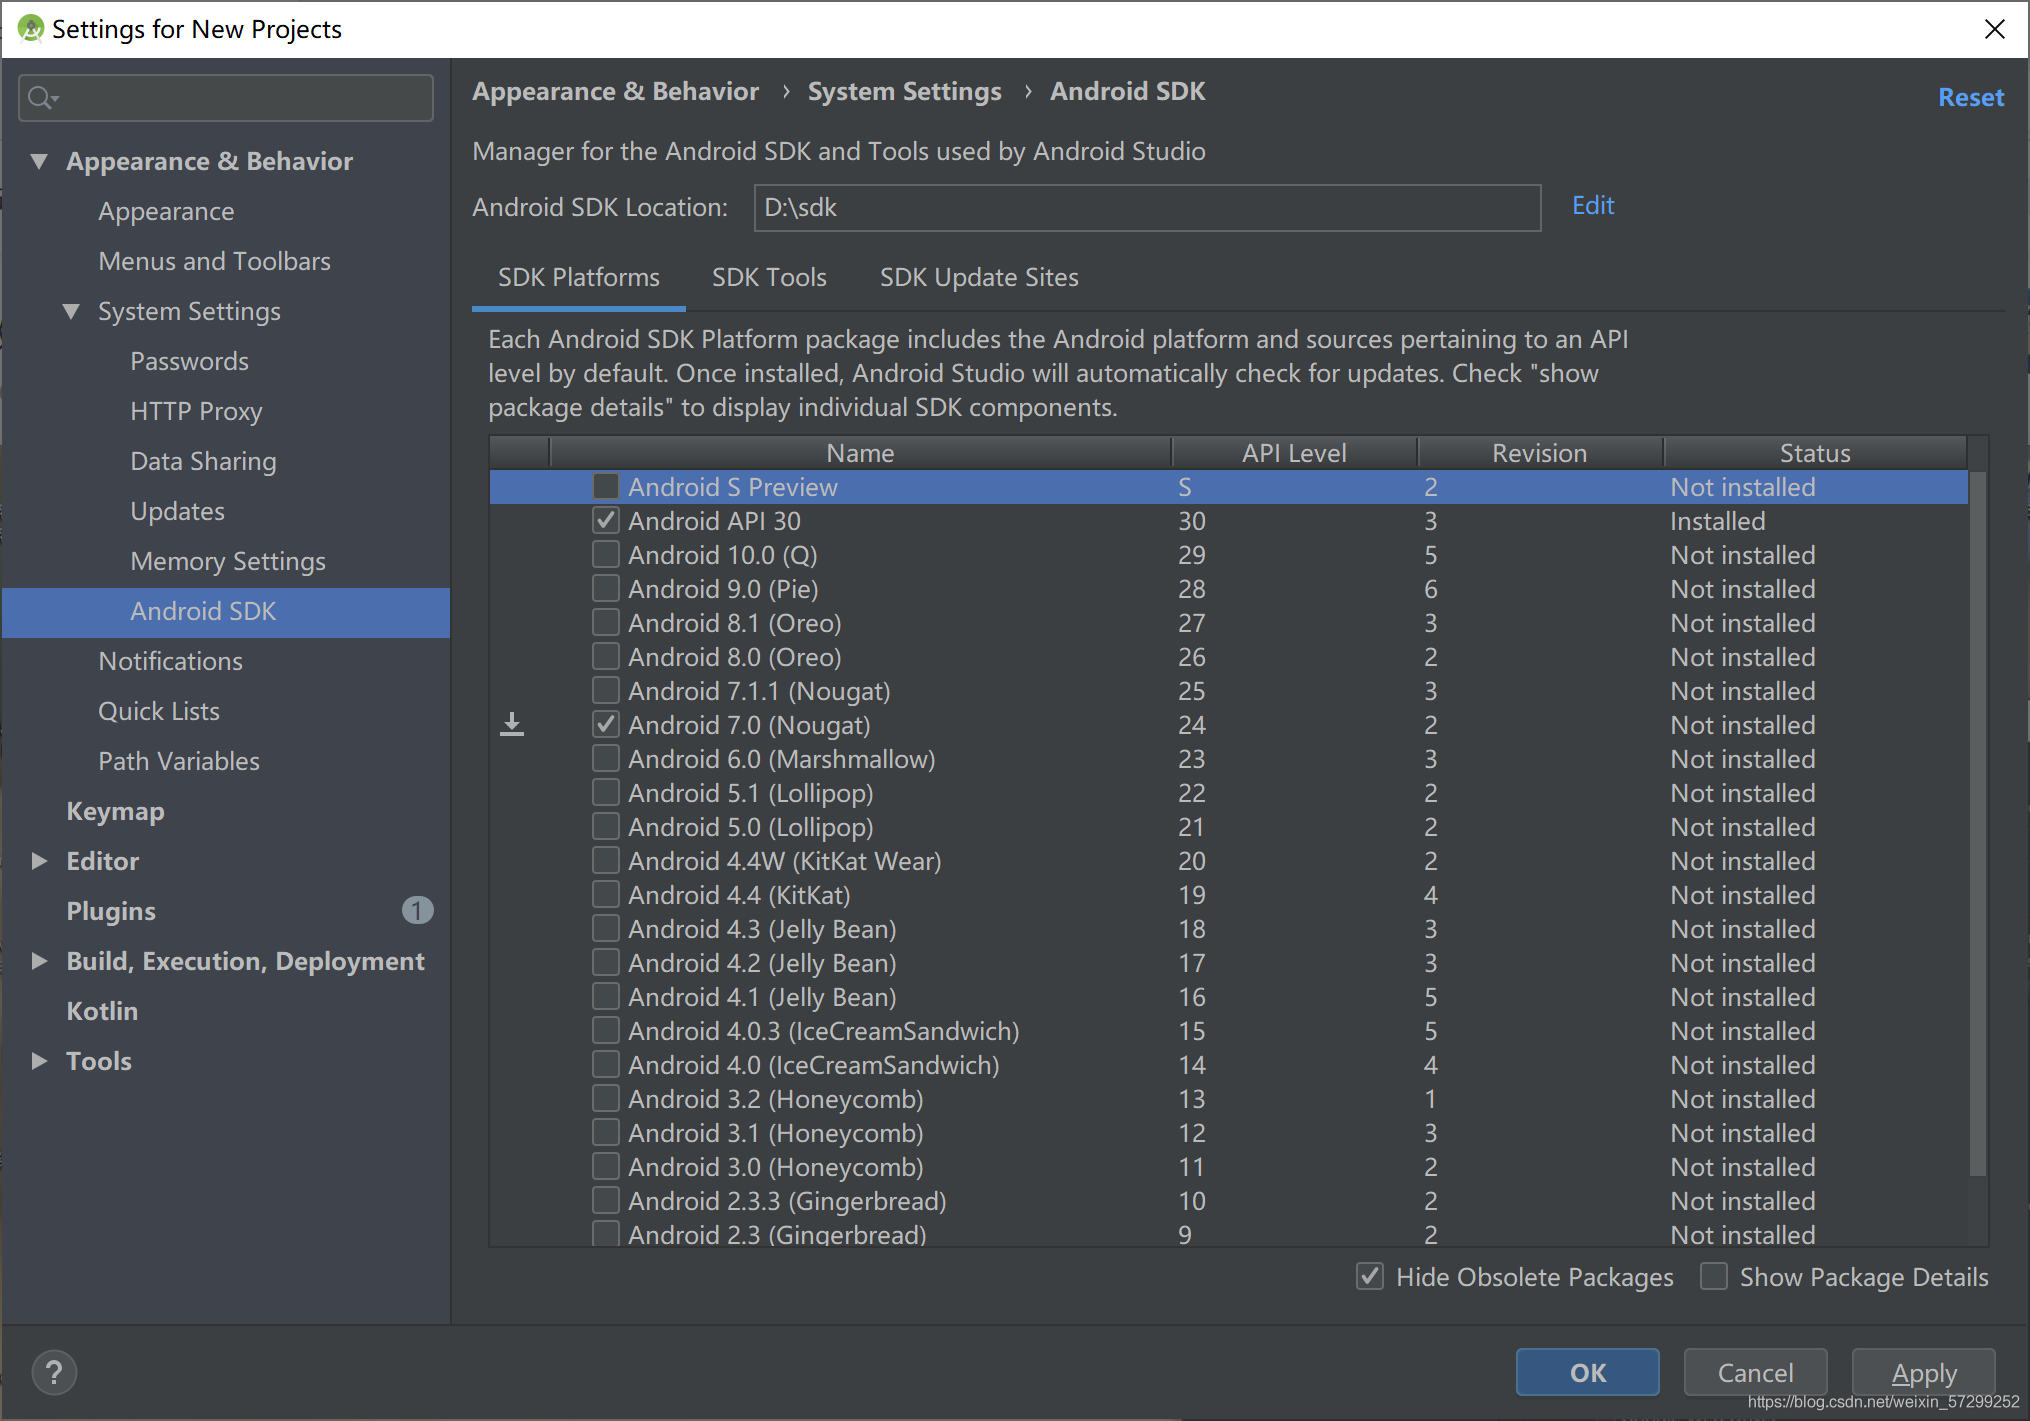Select Memory Settings in tree
The image size is (2030, 1421).
coord(228,561)
